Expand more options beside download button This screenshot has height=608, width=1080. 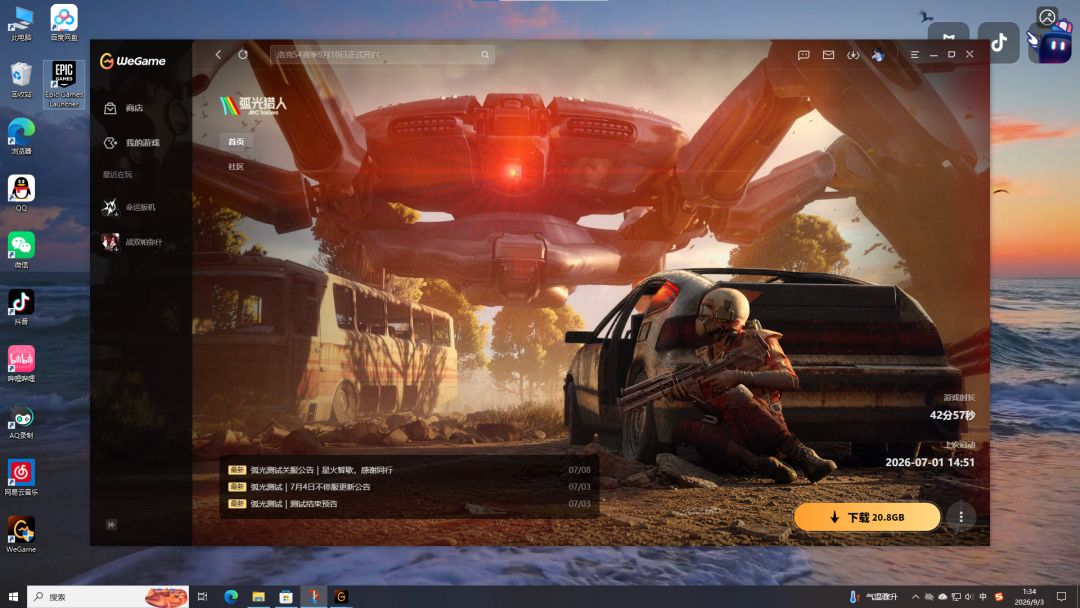pyautogui.click(x=961, y=516)
